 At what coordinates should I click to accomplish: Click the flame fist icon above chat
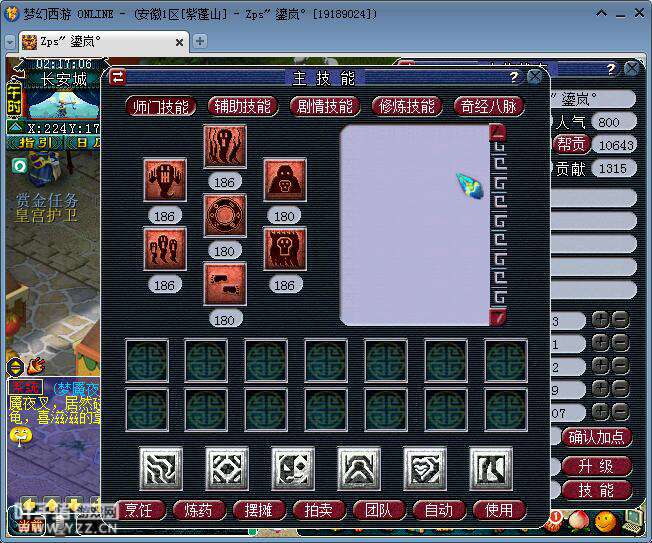(37, 366)
